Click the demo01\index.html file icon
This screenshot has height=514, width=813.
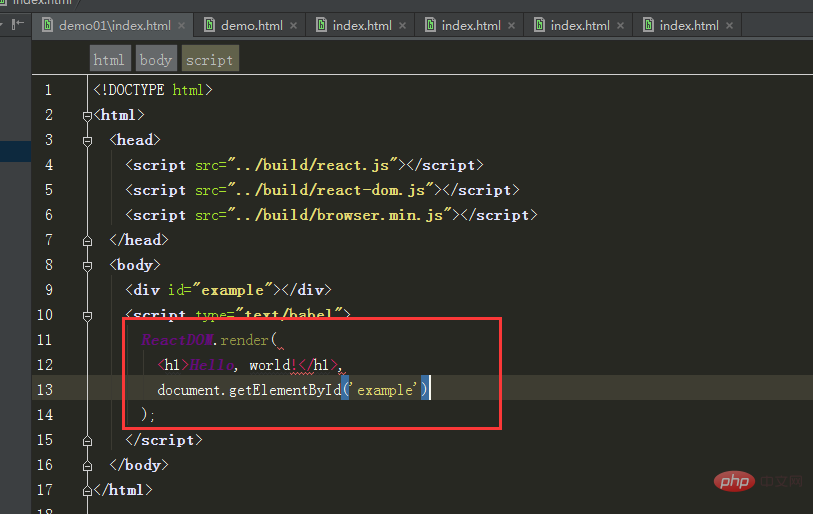(47, 25)
